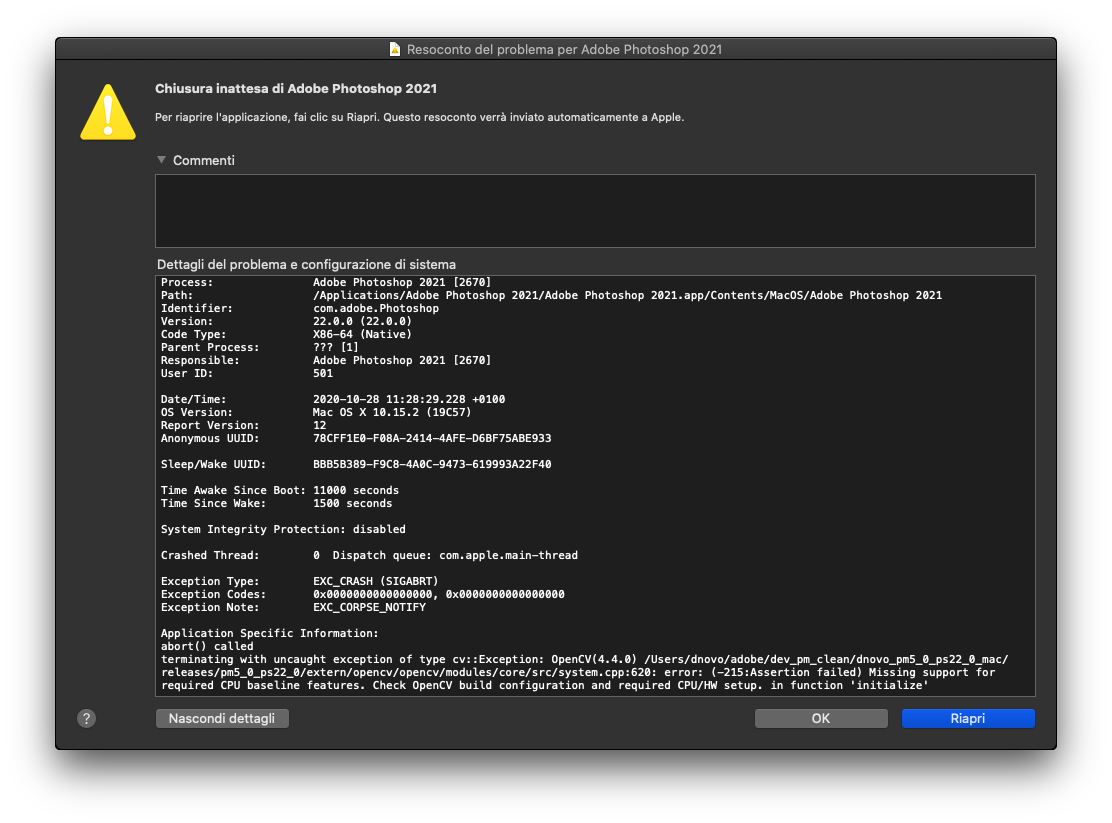Click 'Time Awake Since Boot: 11000 seconds'
The width and height of the screenshot is (1112, 823).
pyautogui.click(x=279, y=490)
